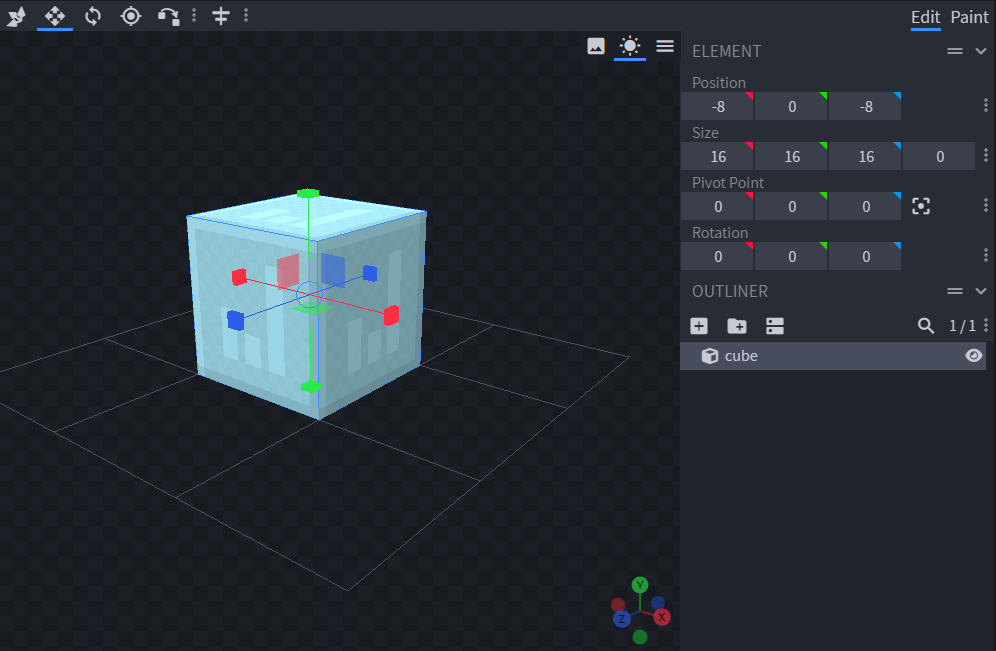Click the Position X value field
996x651 pixels.
717,107
